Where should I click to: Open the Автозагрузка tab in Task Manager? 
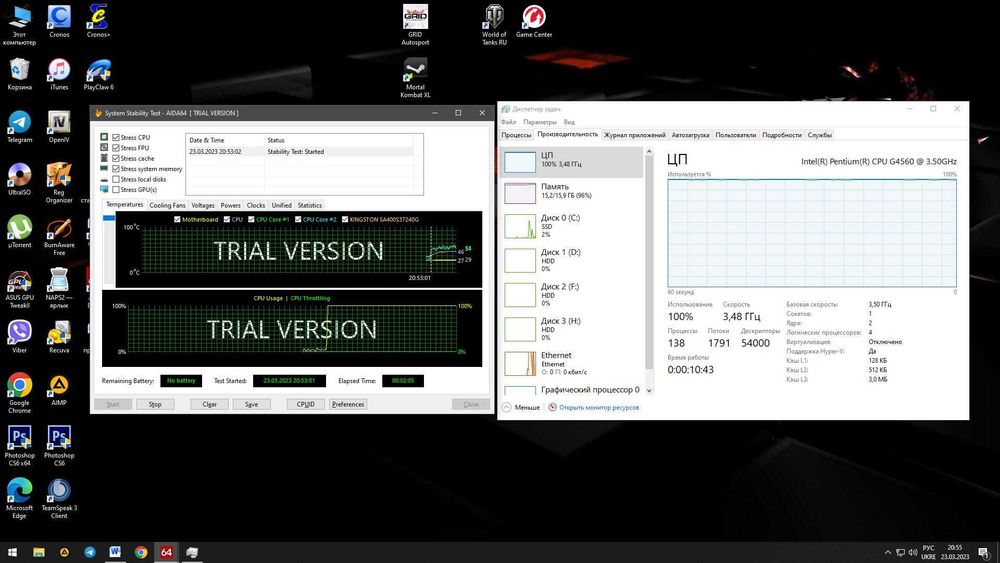[691, 135]
